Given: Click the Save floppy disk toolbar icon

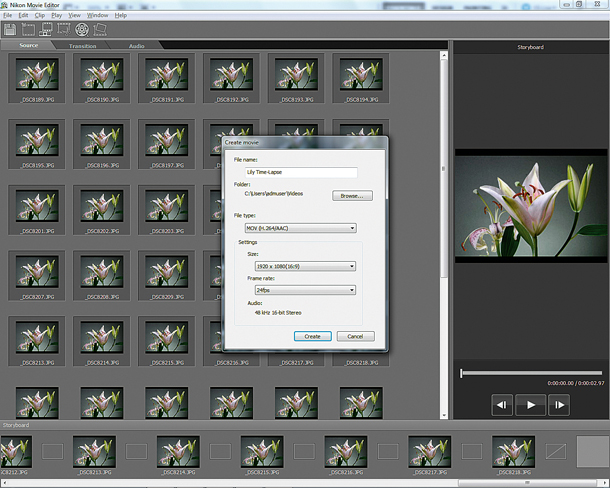Looking at the screenshot, I should coord(10,30).
